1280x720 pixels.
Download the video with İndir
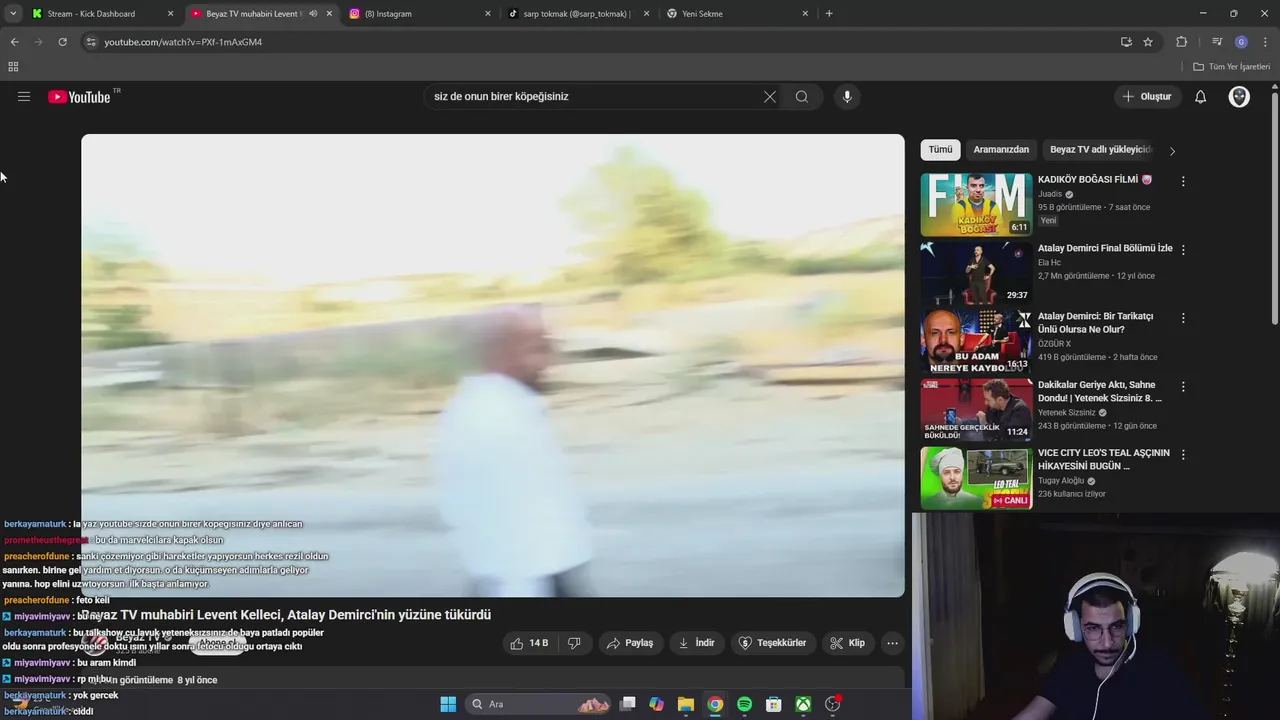[x=696, y=643]
